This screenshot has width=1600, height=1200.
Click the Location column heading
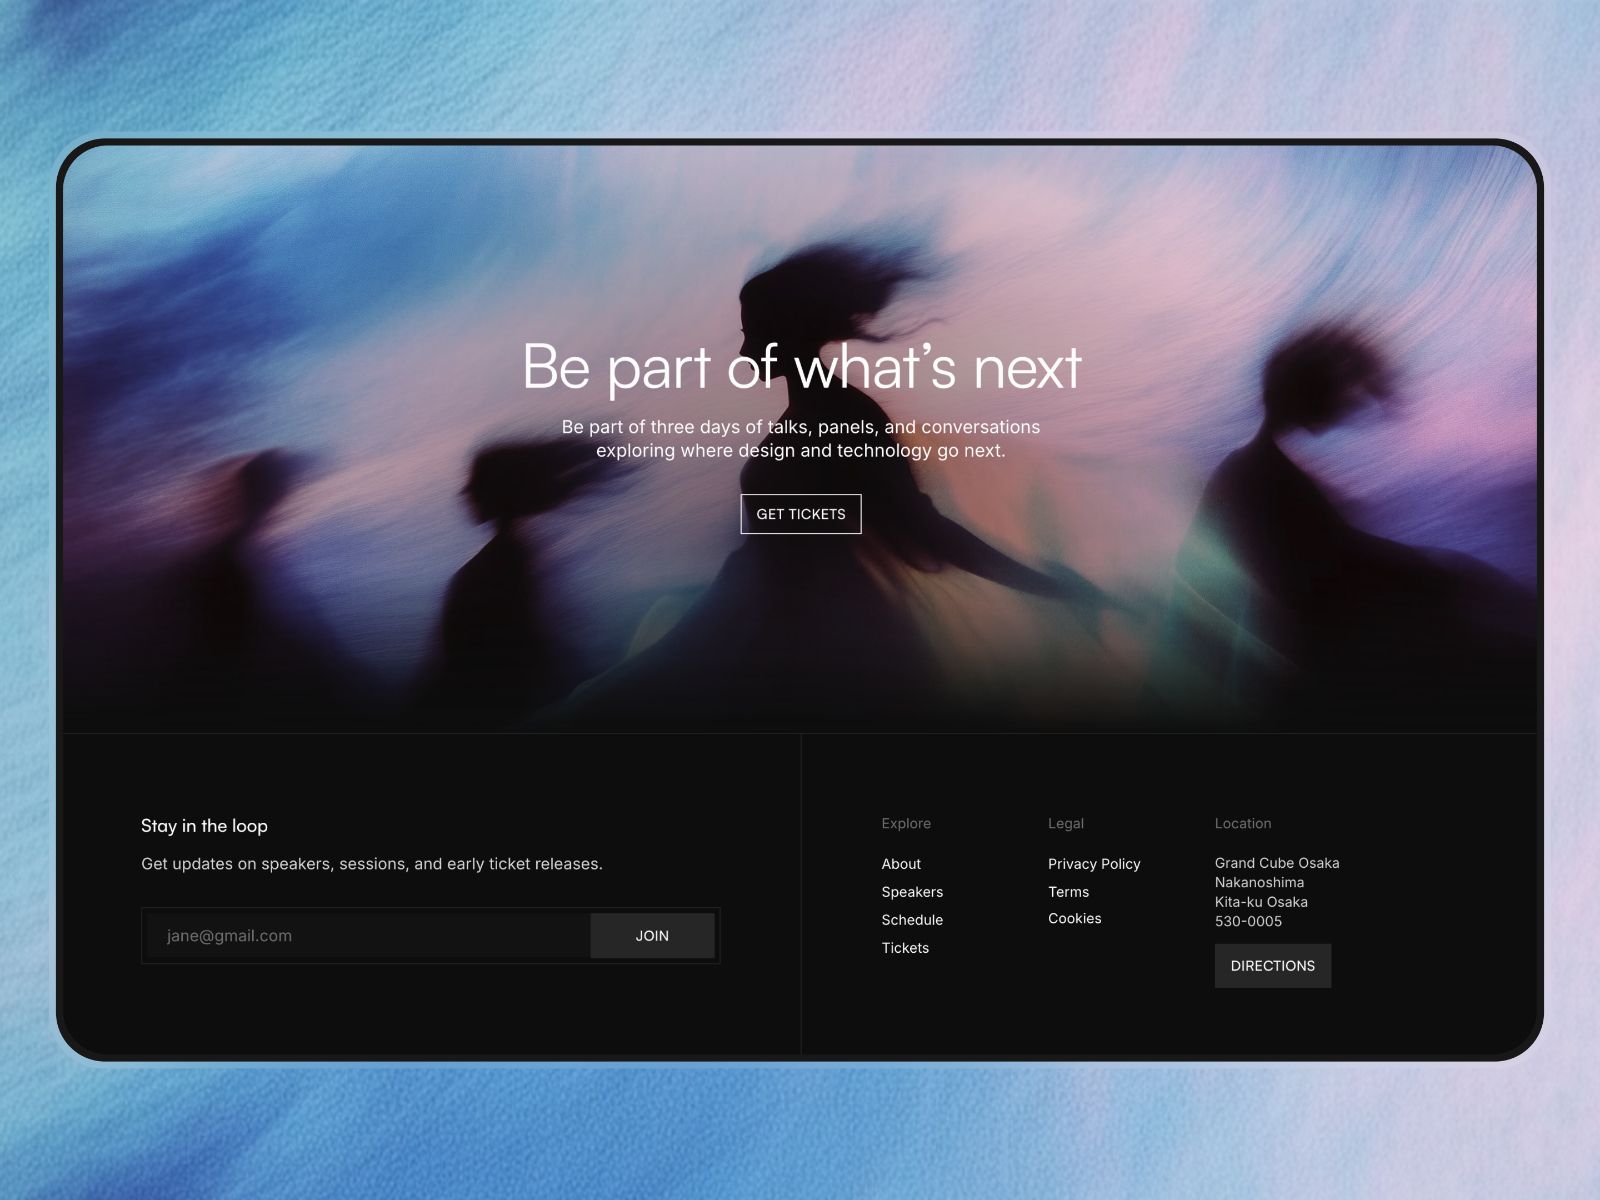(1243, 823)
